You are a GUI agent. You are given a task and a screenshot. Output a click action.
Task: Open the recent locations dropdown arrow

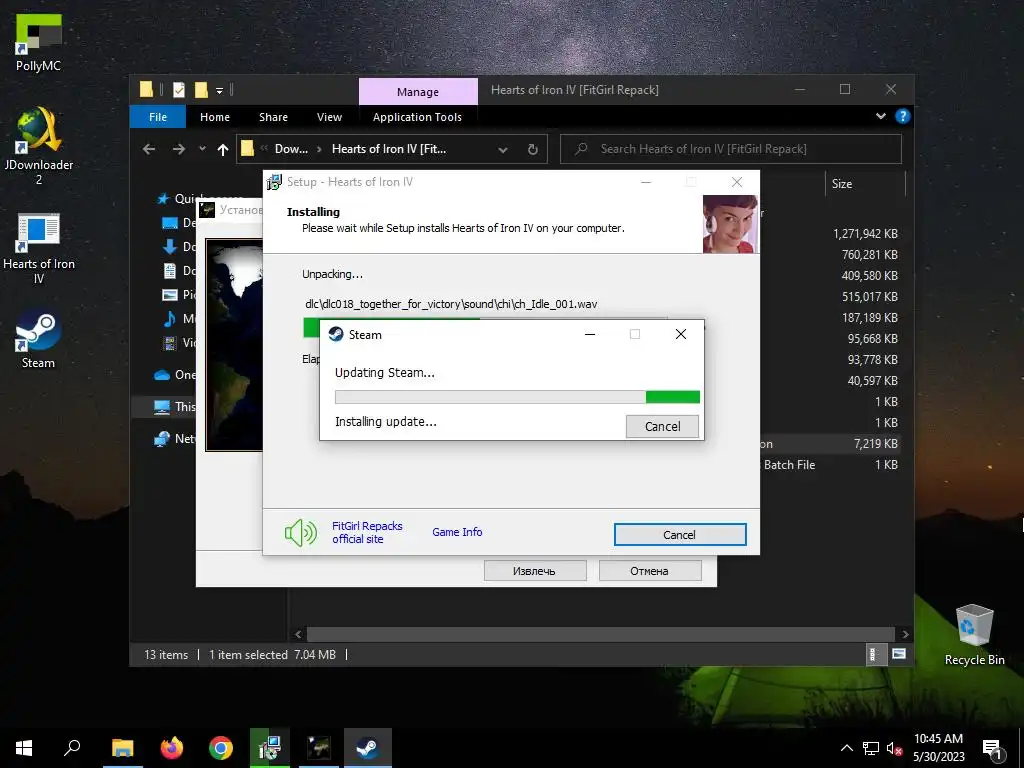pos(202,149)
